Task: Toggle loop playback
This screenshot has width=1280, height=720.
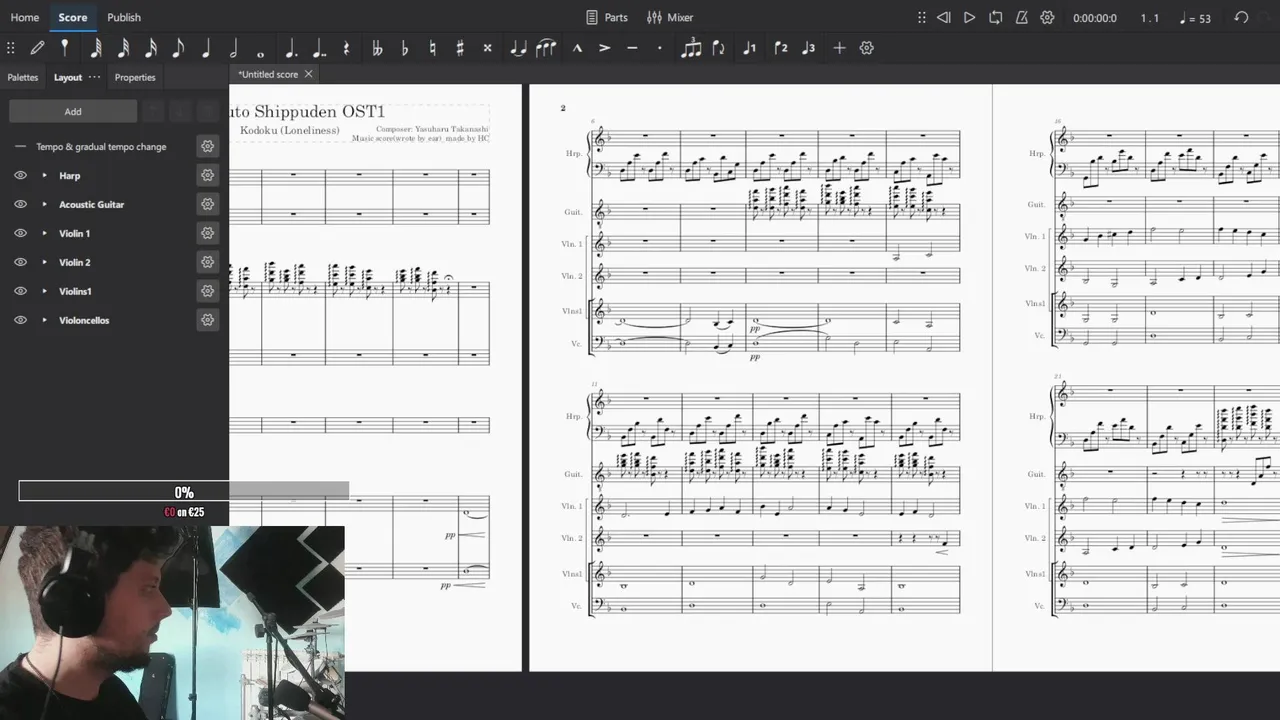Action: (995, 17)
